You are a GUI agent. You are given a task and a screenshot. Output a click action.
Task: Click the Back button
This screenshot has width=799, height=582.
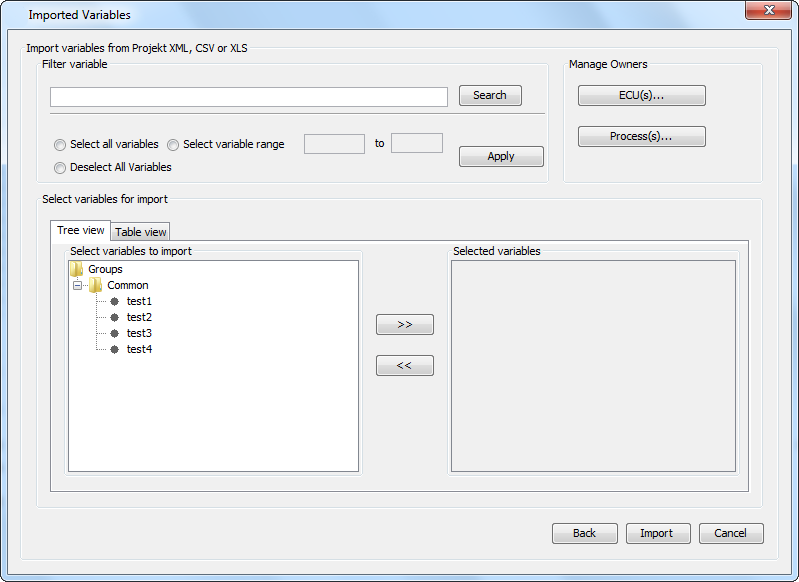[x=584, y=533]
